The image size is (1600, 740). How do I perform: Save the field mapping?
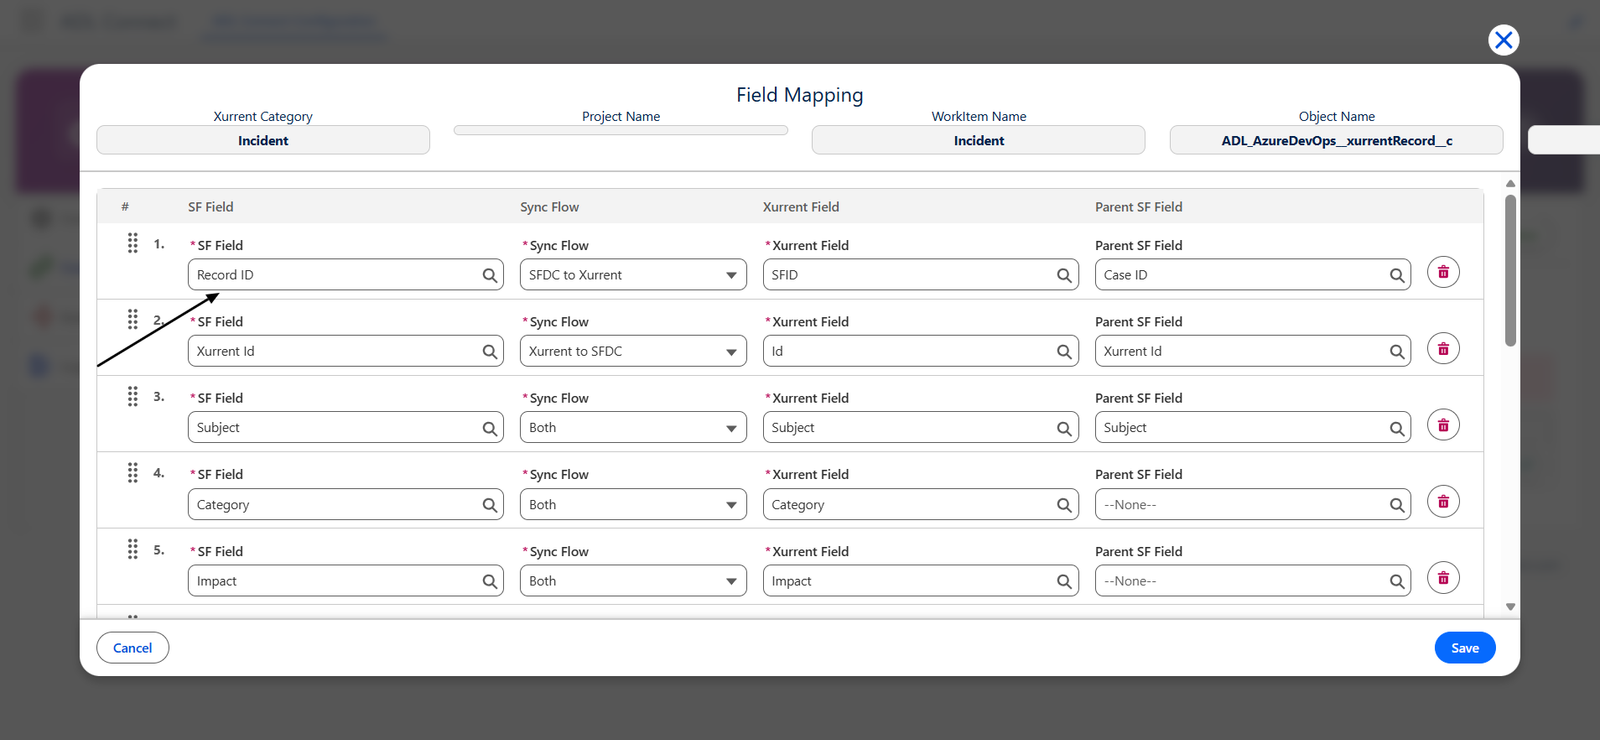[1465, 648]
